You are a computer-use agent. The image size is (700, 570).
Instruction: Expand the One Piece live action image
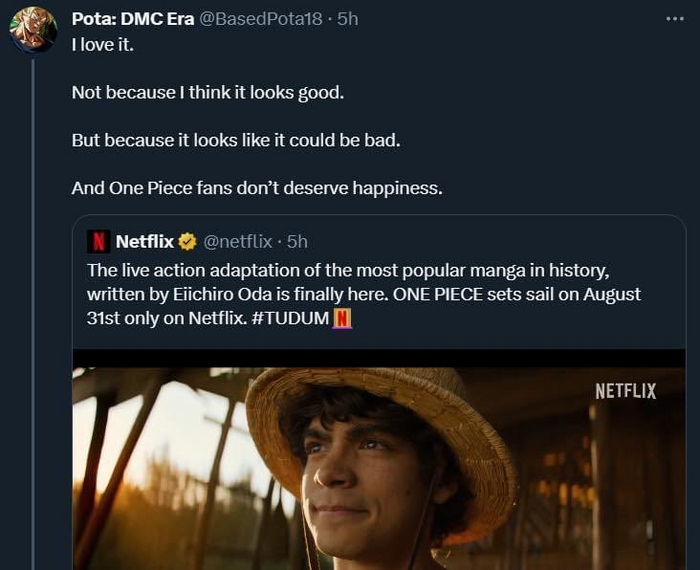(379, 460)
